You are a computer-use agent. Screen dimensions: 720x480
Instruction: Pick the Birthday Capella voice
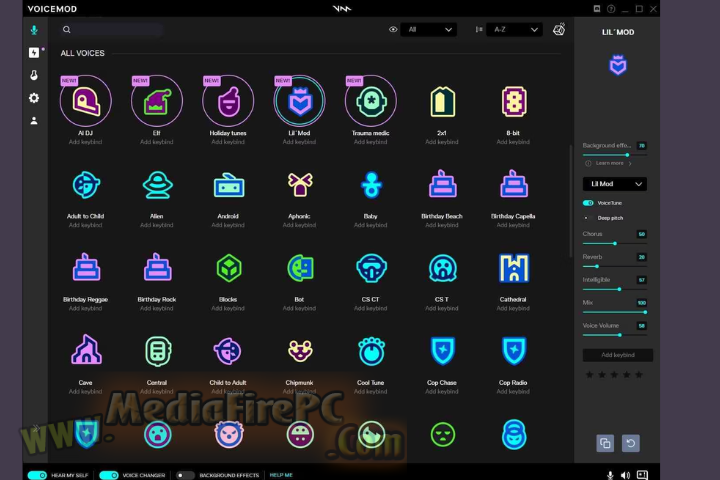(x=513, y=184)
